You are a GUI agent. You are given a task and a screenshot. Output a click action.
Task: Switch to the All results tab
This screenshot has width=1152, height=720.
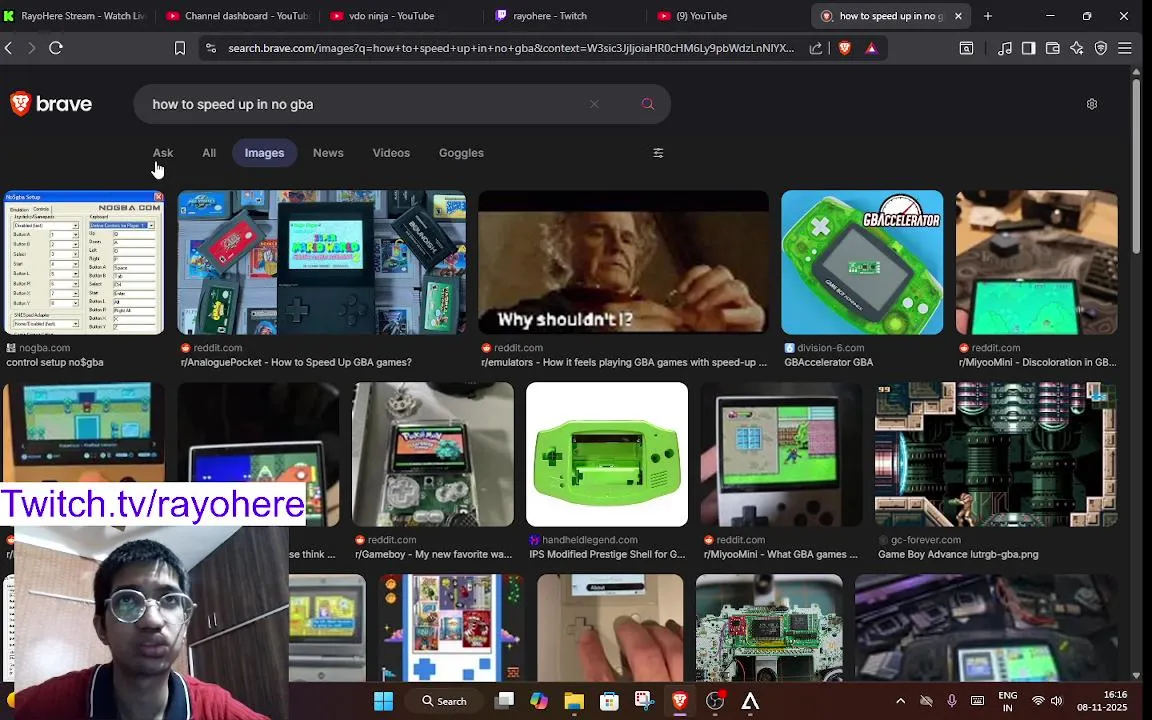coord(209,153)
